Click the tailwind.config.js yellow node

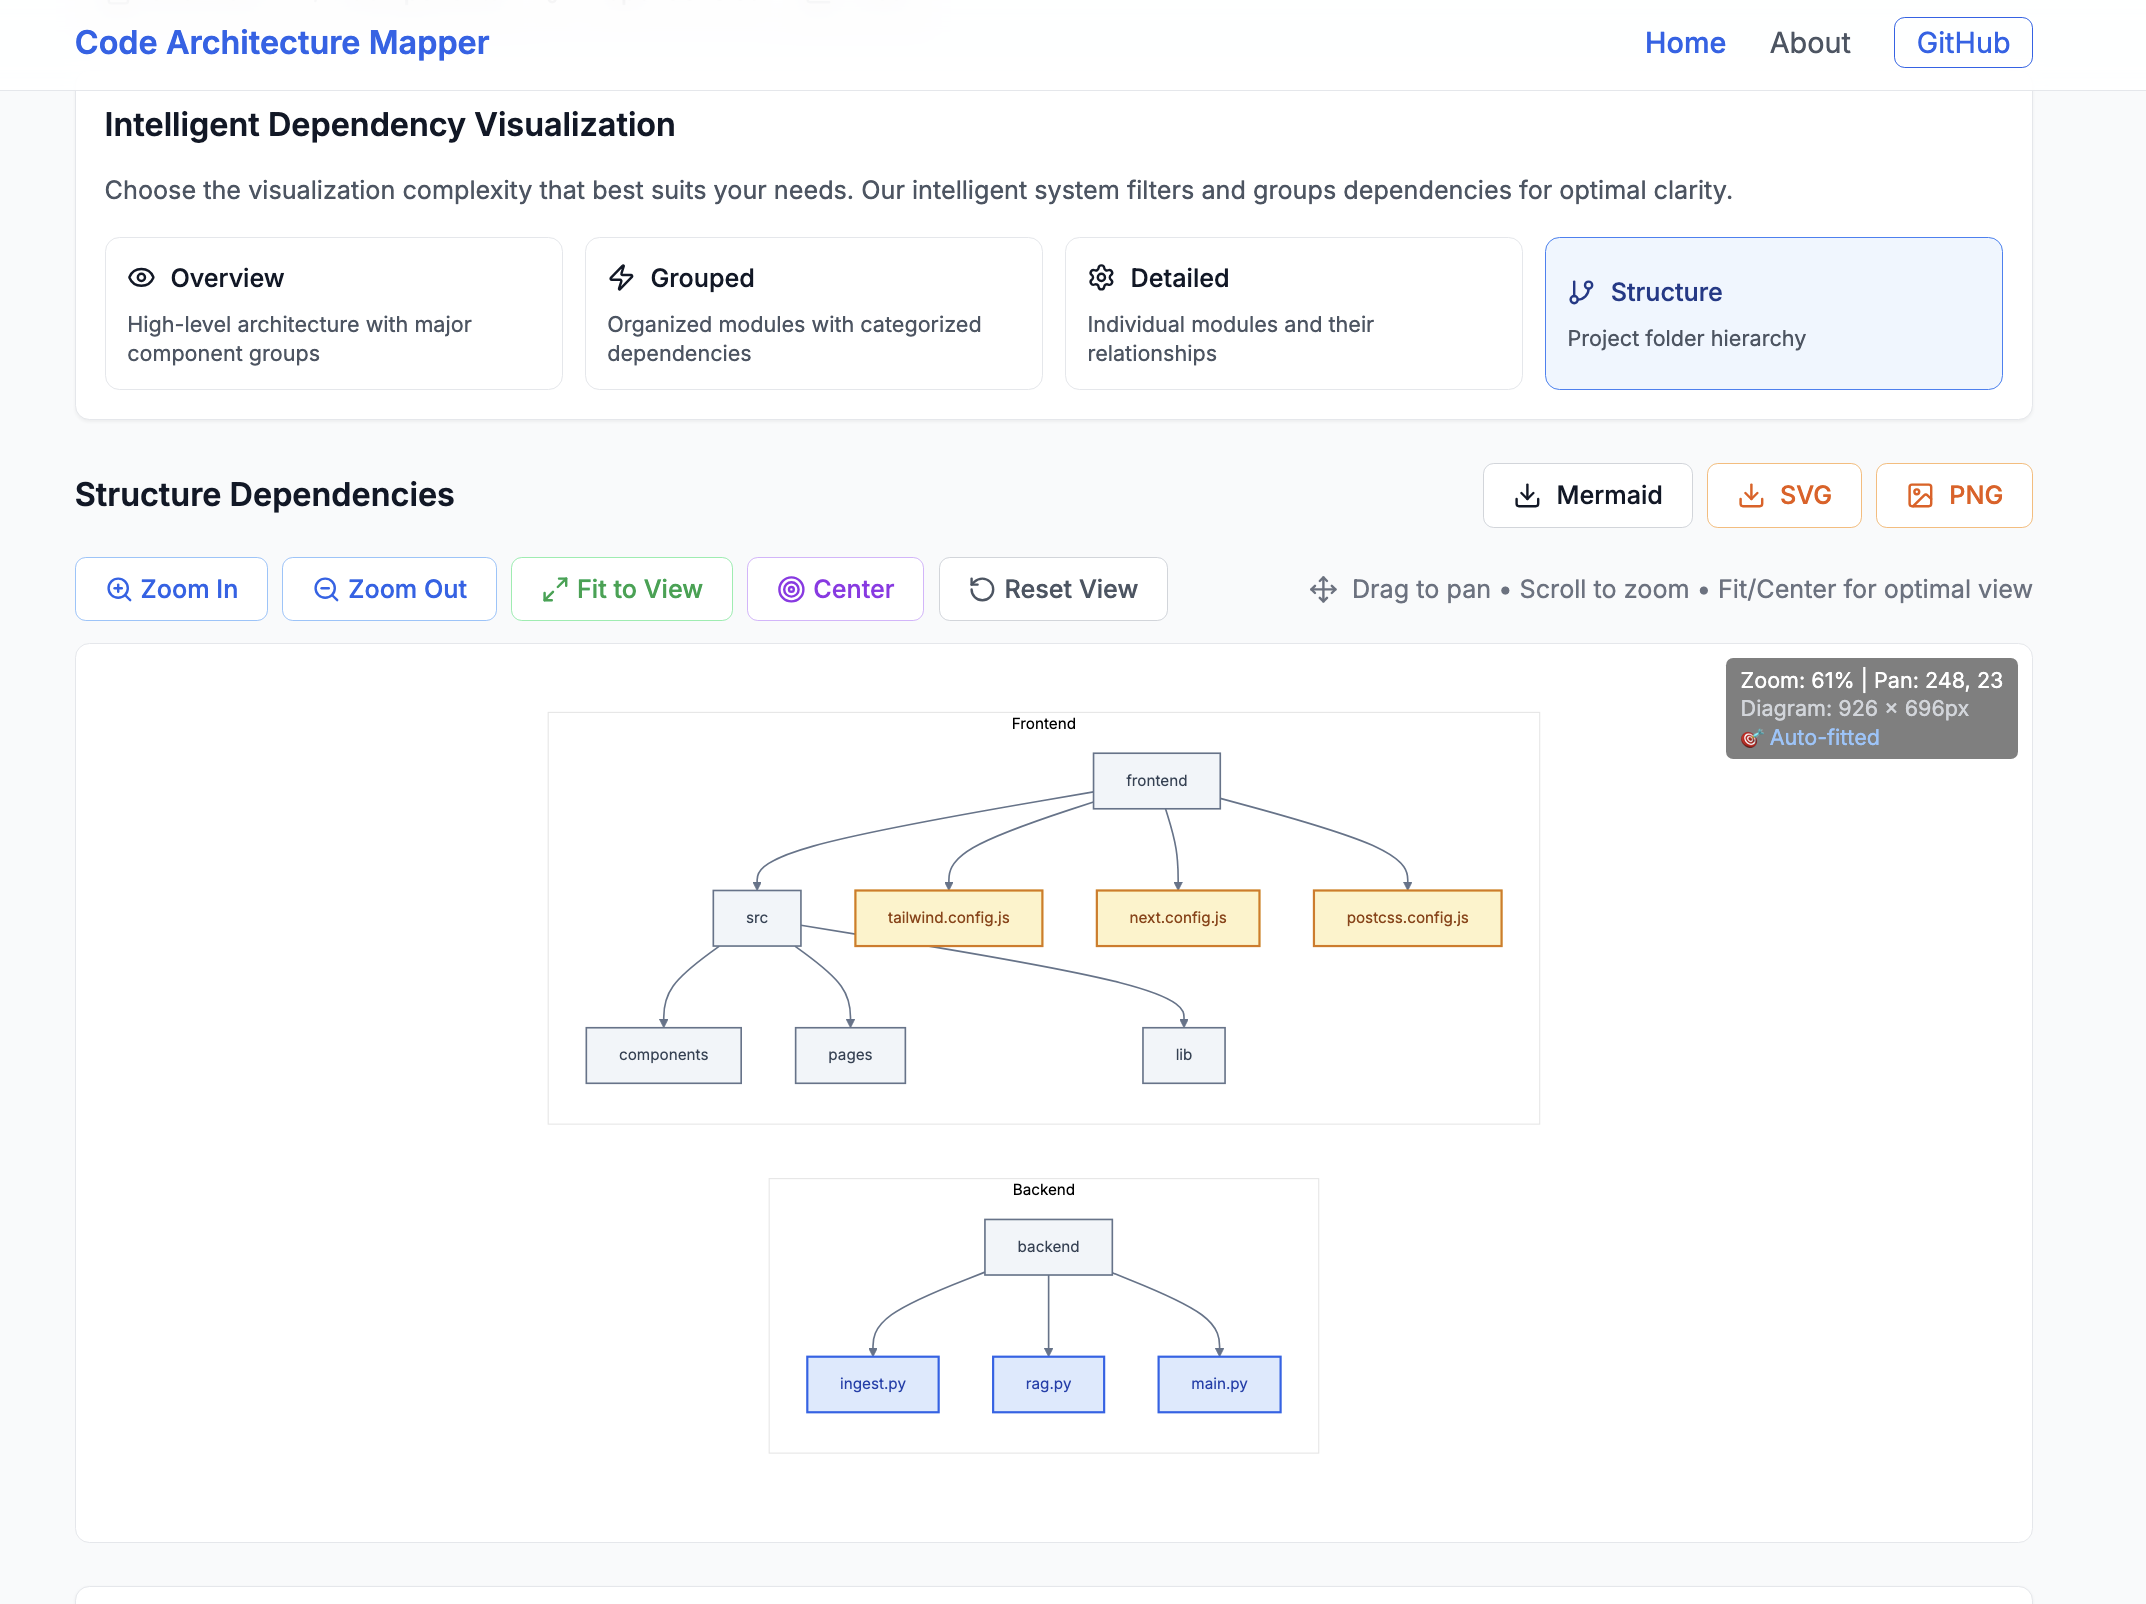coord(948,918)
